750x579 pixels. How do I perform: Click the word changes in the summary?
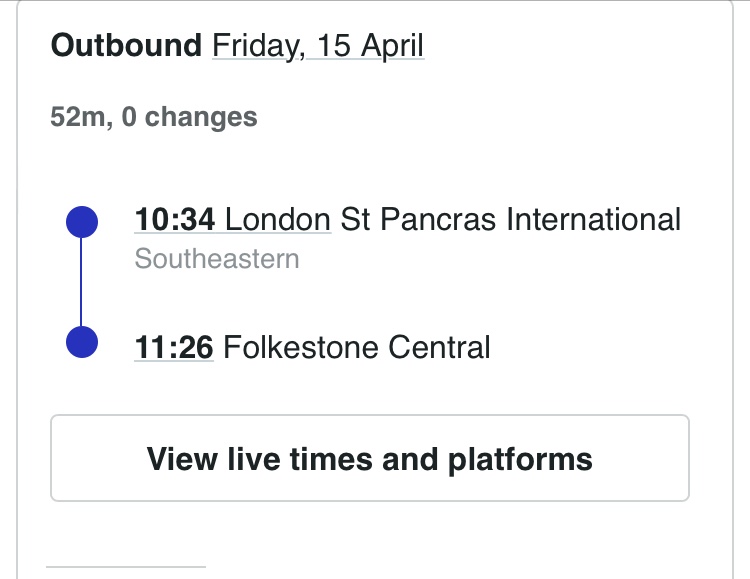click(x=201, y=117)
